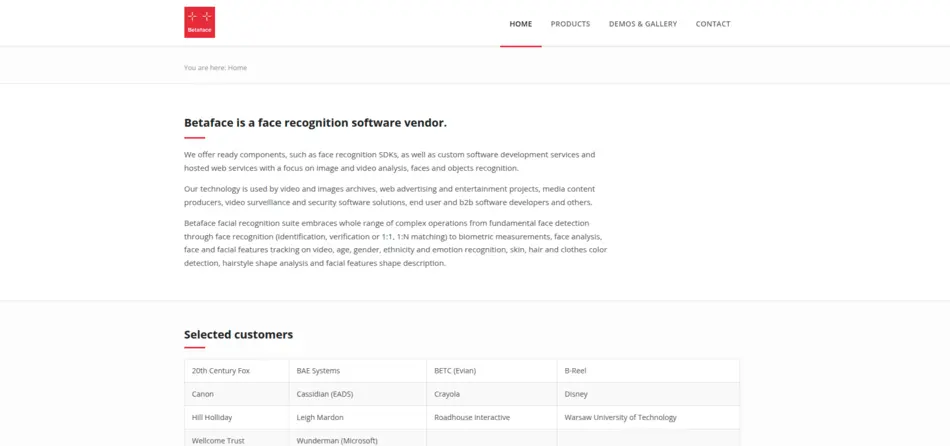
Task: Click the Wunderman (Microsoft) cell
Action: [x=357, y=438]
